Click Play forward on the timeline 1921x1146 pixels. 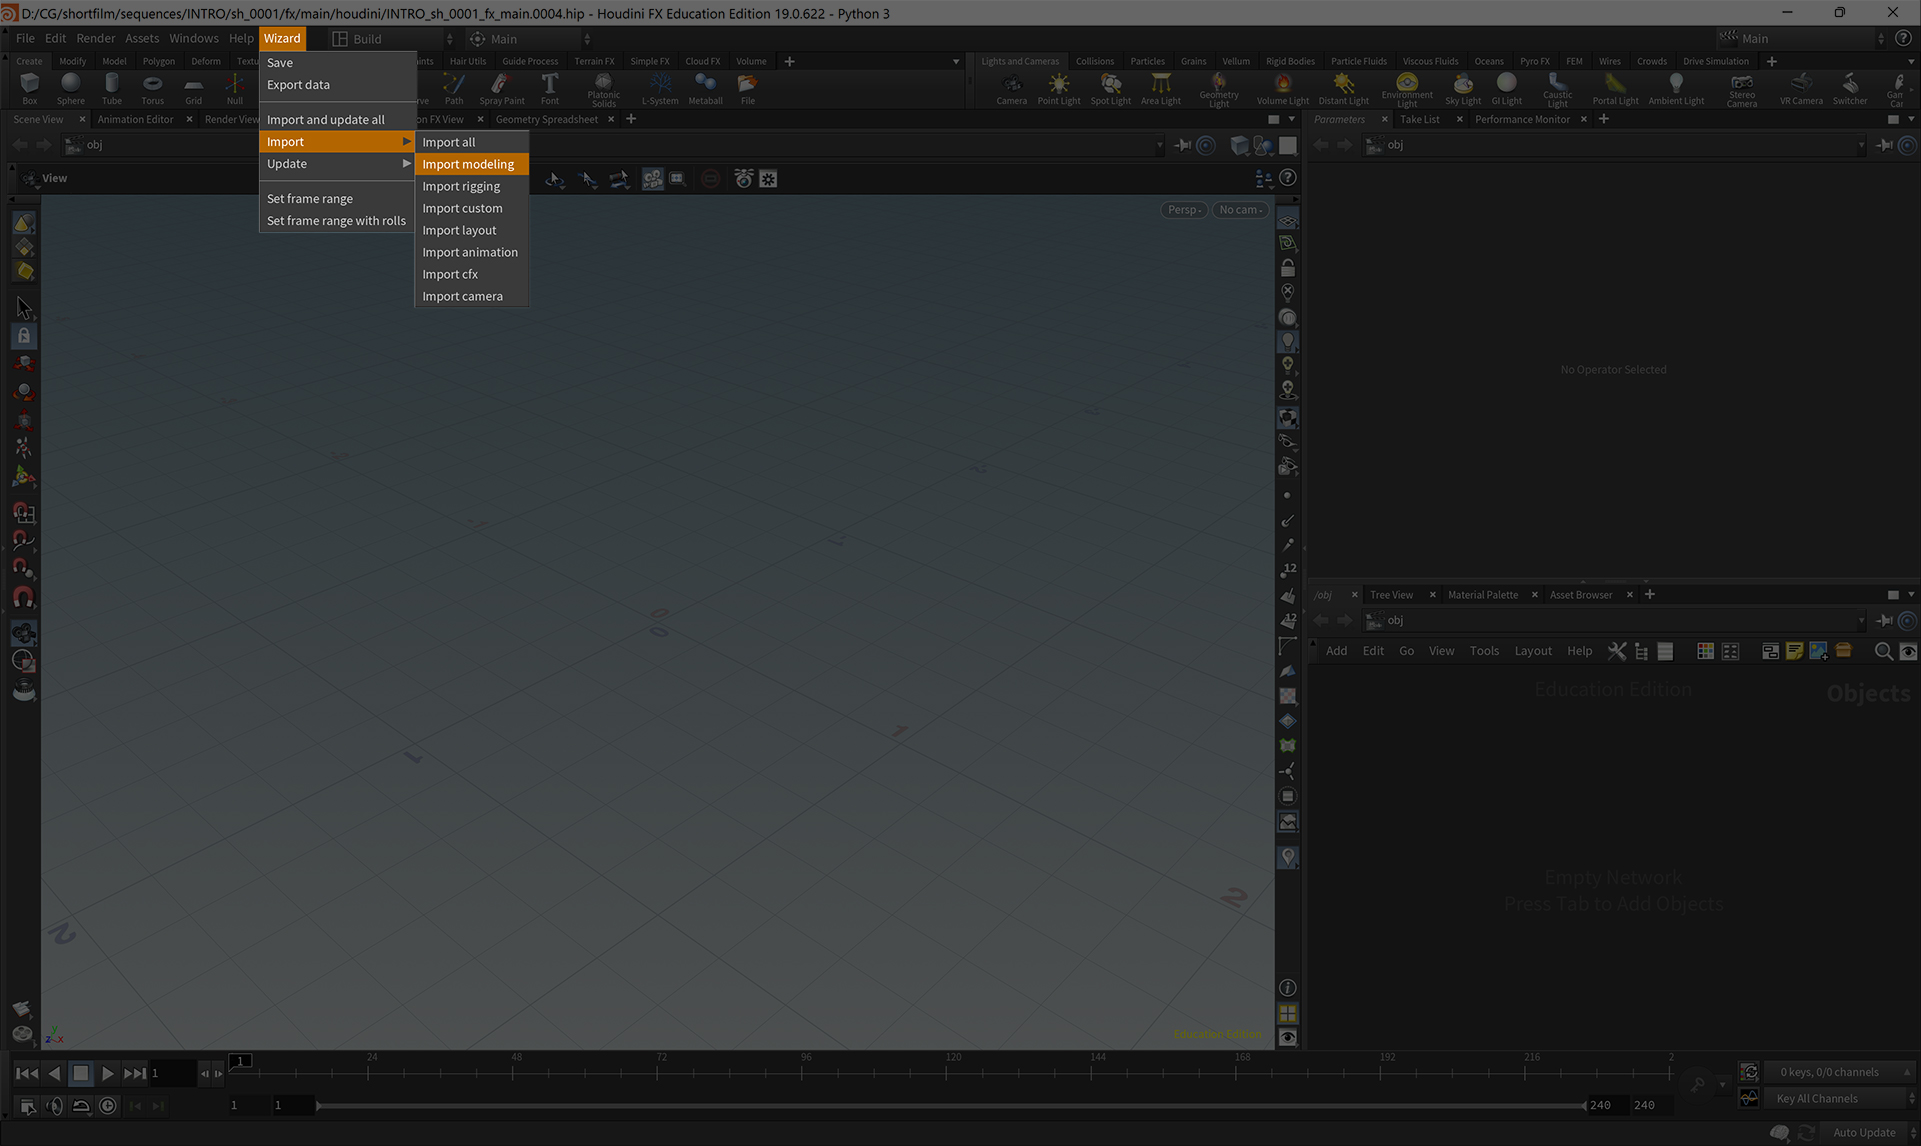108,1073
